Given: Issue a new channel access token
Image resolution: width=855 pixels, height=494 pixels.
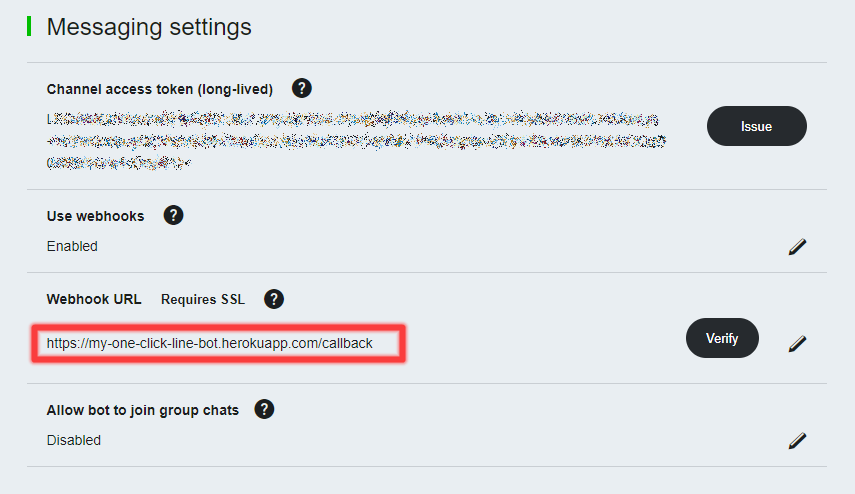Looking at the screenshot, I should pyautogui.click(x=757, y=126).
